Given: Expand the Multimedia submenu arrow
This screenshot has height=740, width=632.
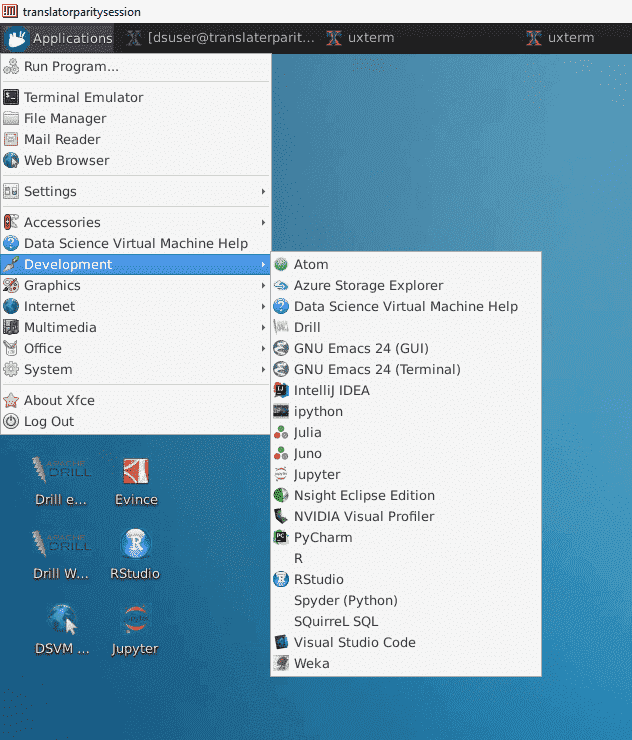Looking at the screenshot, I should (x=263, y=327).
